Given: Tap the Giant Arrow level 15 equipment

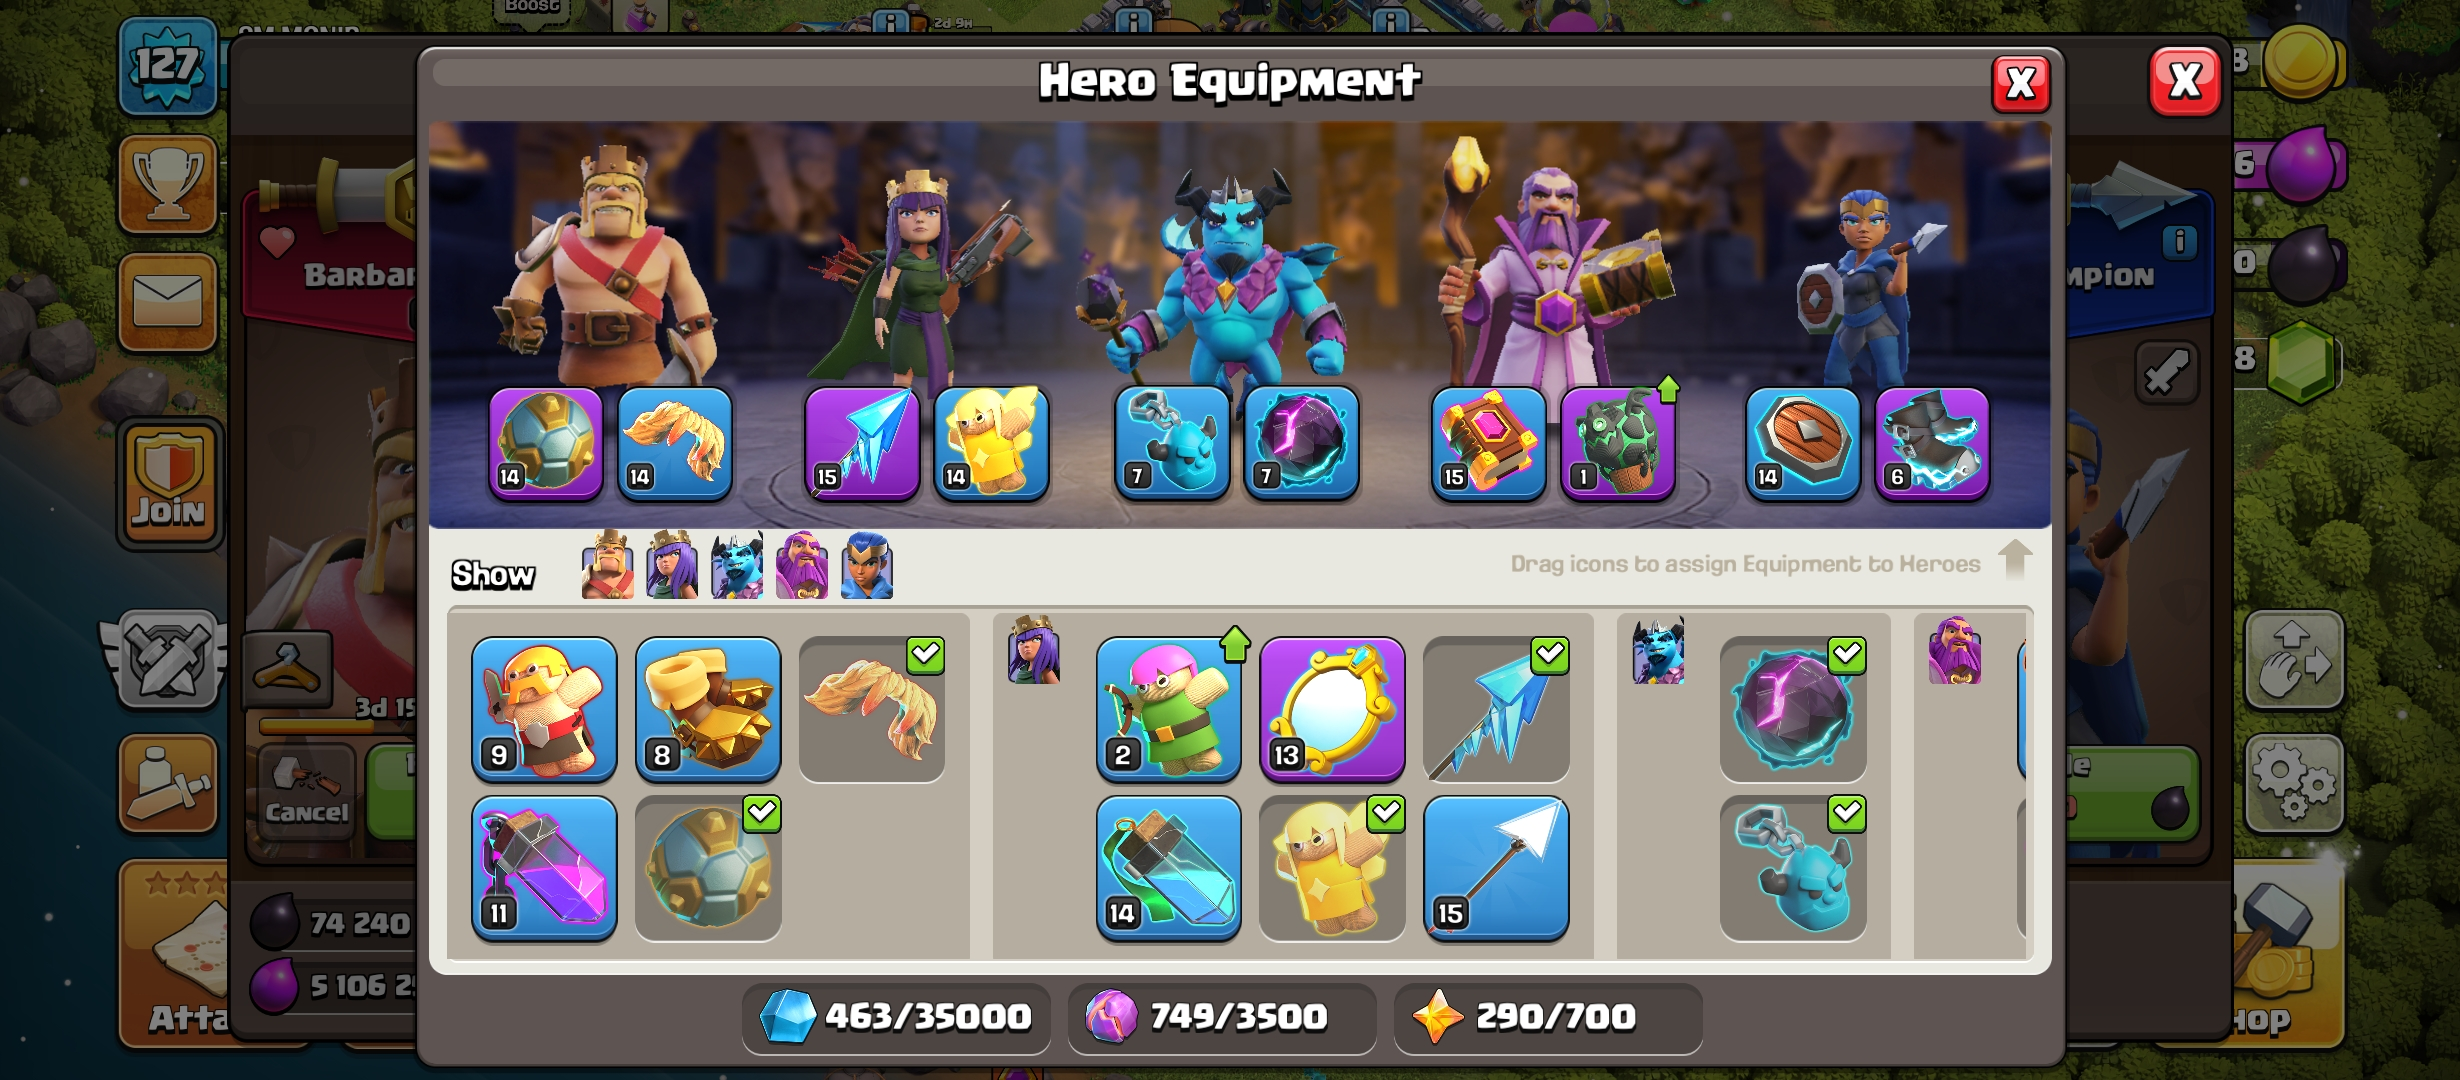Looking at the screenshot, I should (x=1496, y=868).
